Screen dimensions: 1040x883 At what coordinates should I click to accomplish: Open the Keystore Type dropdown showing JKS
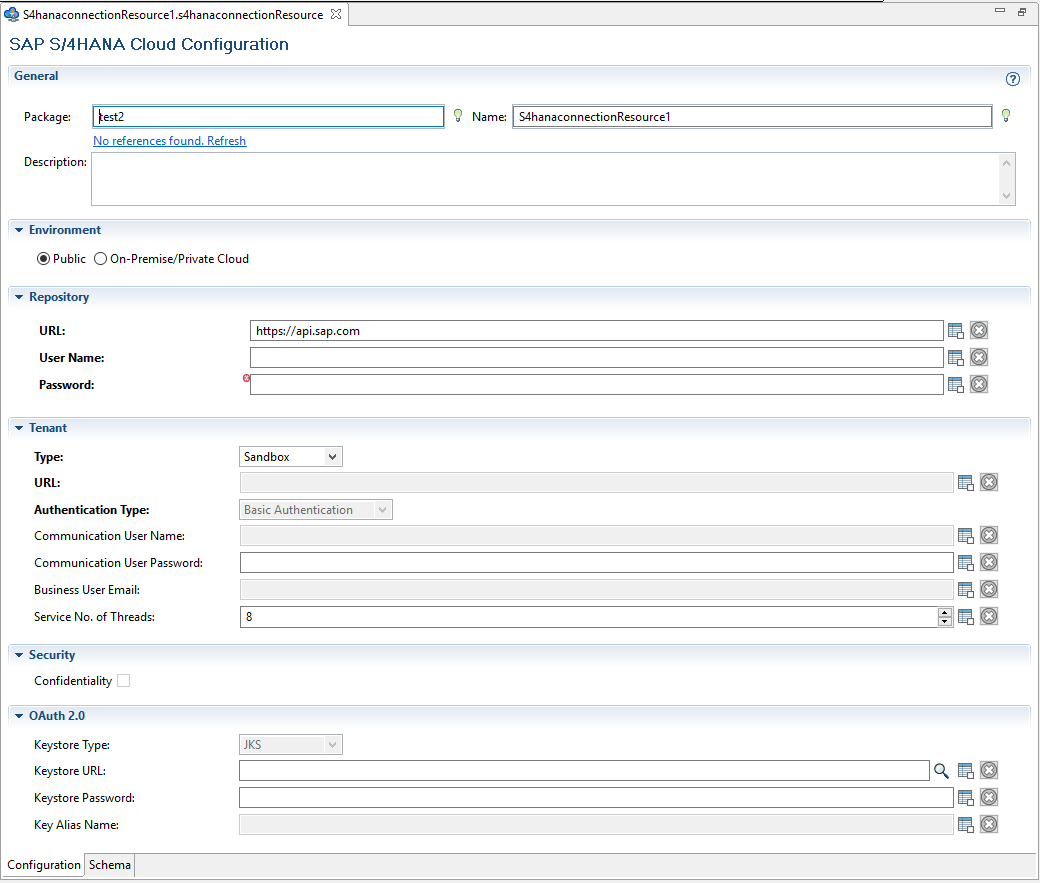pyautogui.click(x=291, y=745)
